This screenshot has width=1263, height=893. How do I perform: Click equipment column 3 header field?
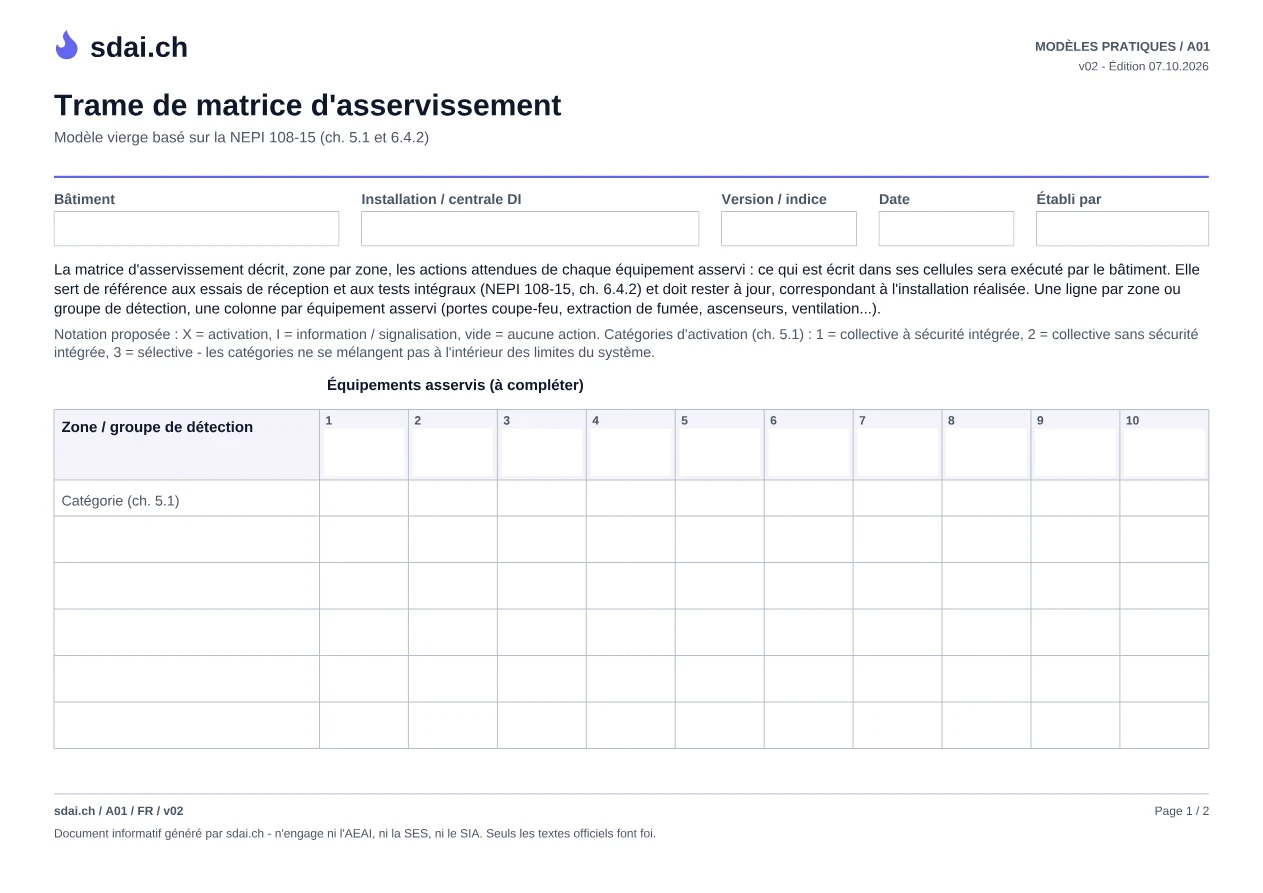pyautogui.click(x=542, y=453)
